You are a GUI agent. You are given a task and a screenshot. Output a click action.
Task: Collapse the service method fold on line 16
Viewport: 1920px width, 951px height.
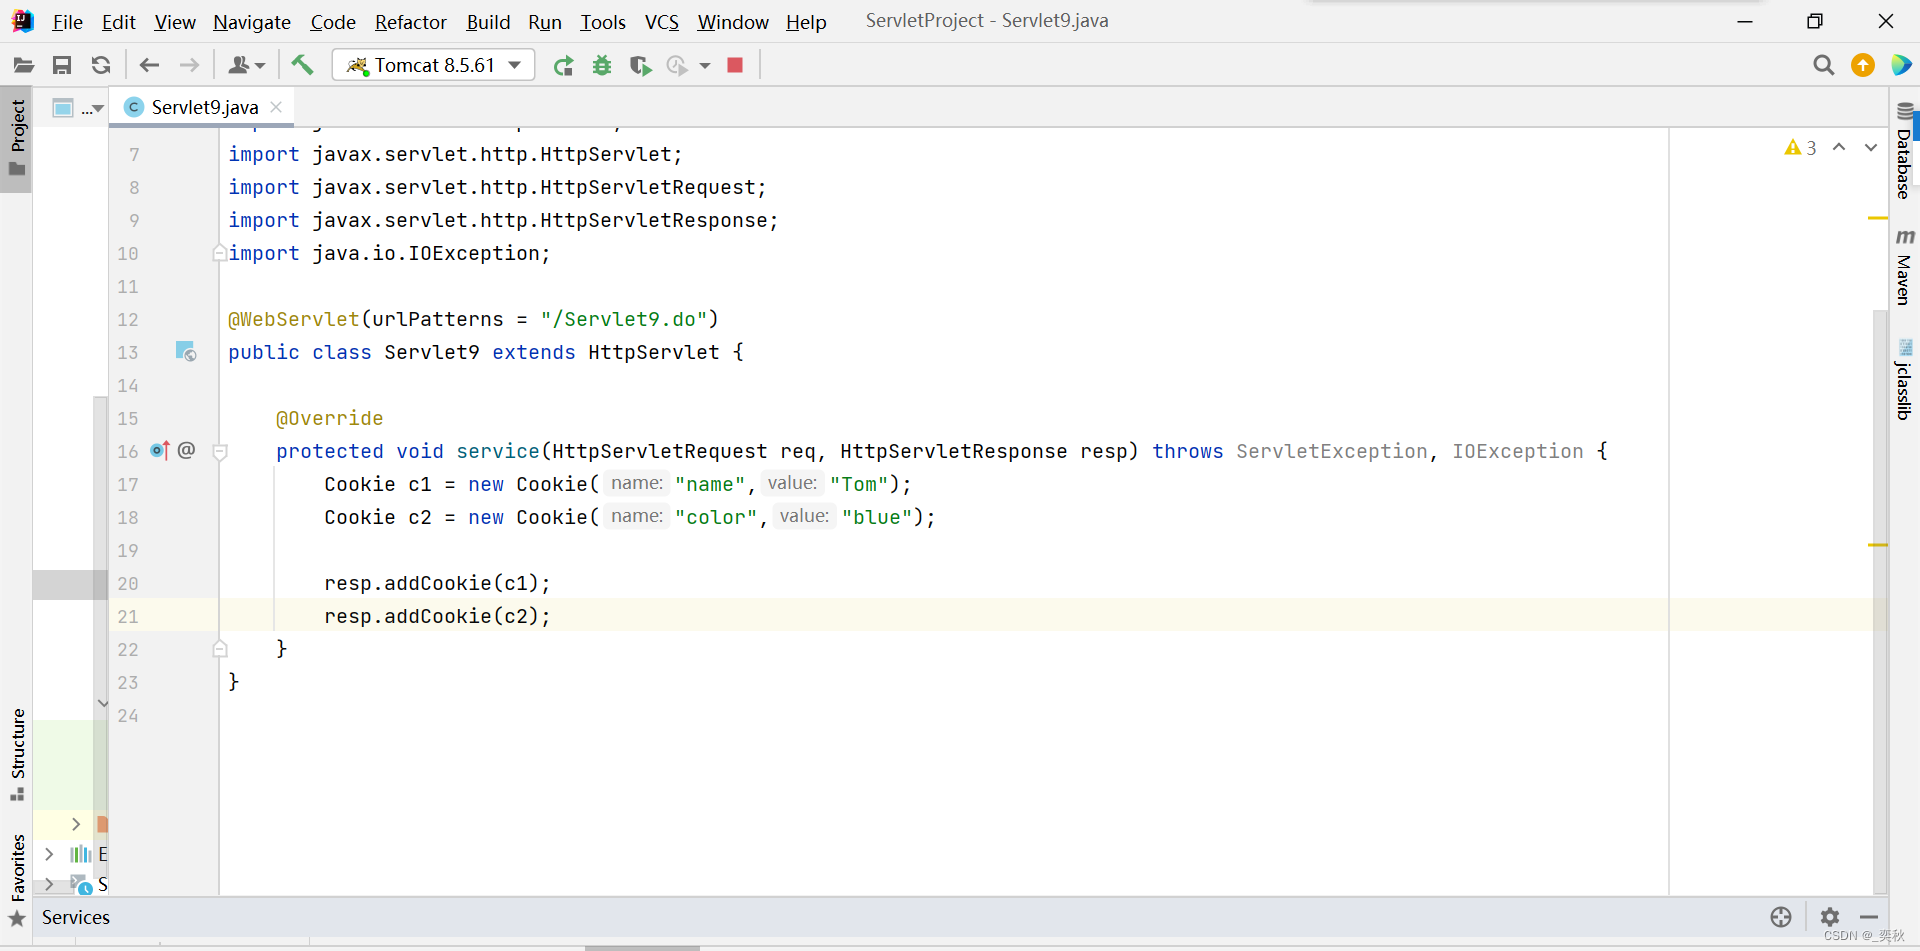[221, 452]
